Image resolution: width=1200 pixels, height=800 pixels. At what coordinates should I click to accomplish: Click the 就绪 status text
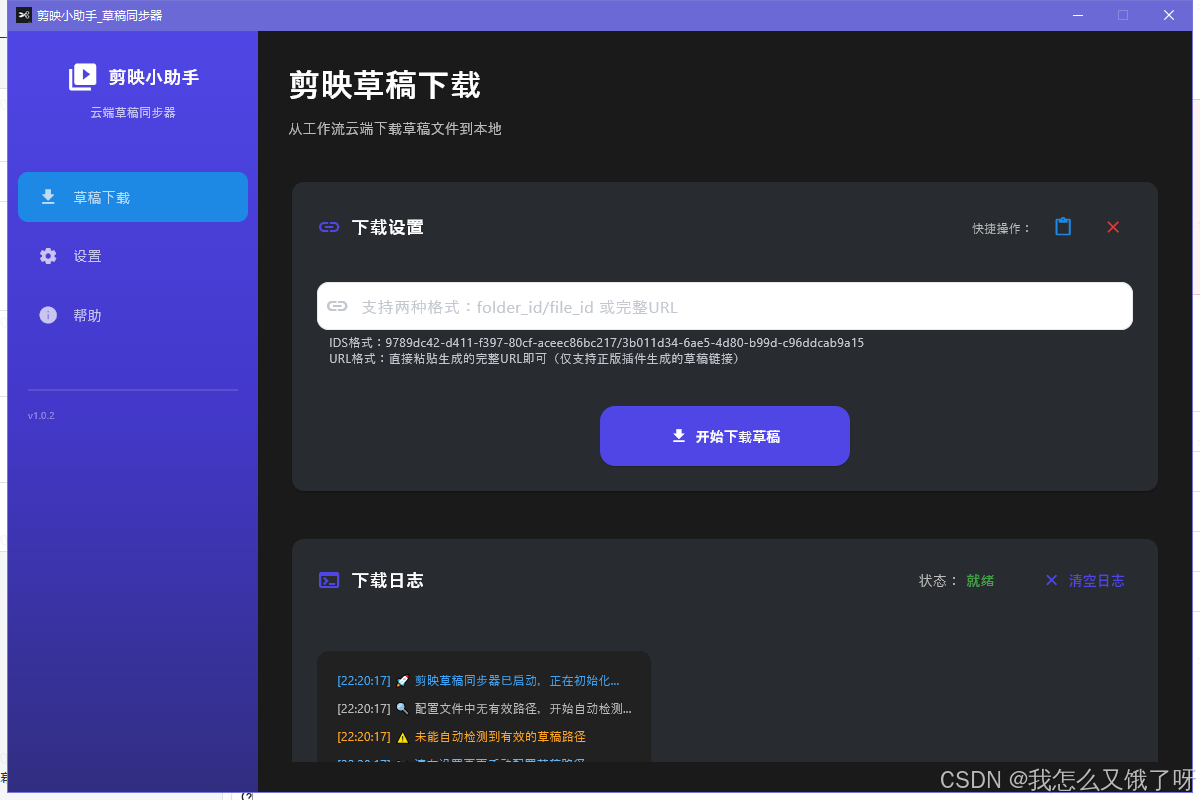pyautogui.click(x=980, y=580)
